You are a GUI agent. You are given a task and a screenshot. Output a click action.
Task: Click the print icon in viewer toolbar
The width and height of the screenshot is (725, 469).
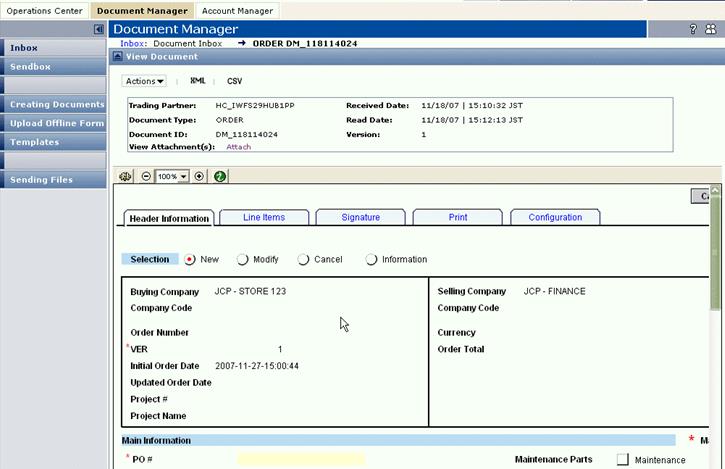point(126,176)
